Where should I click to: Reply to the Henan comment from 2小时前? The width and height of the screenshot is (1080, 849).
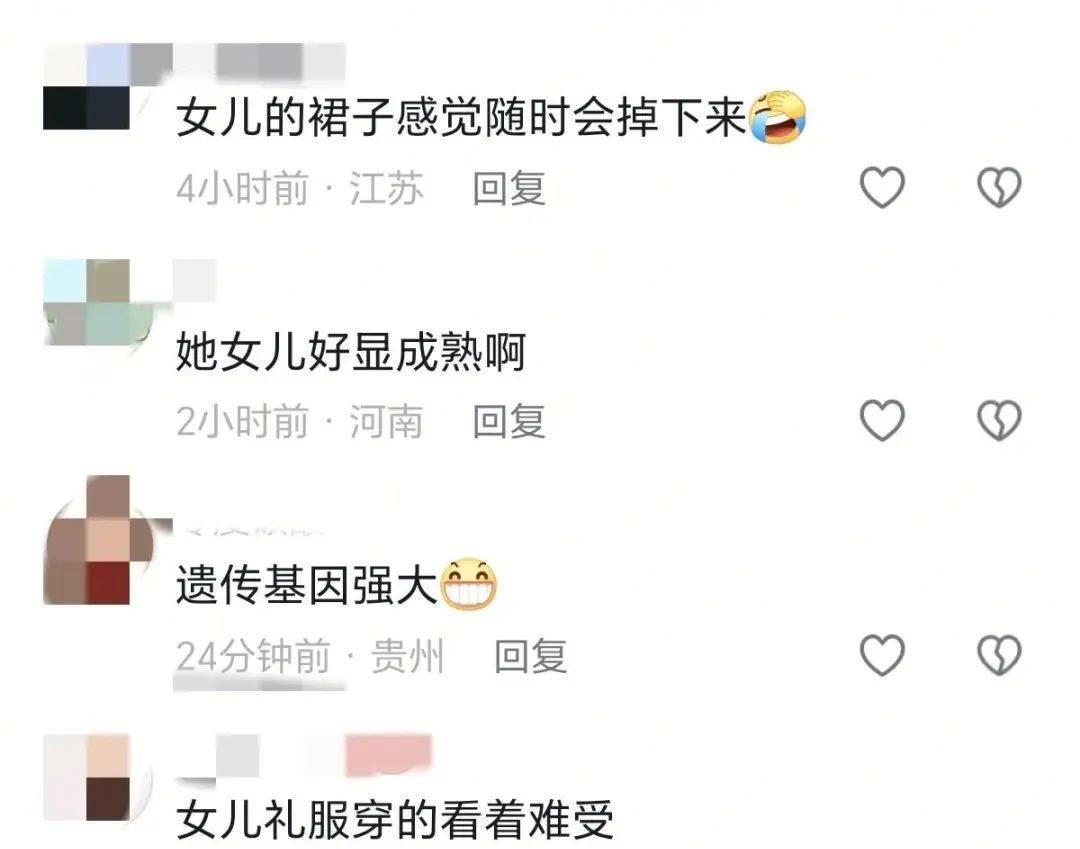[509, 421]
